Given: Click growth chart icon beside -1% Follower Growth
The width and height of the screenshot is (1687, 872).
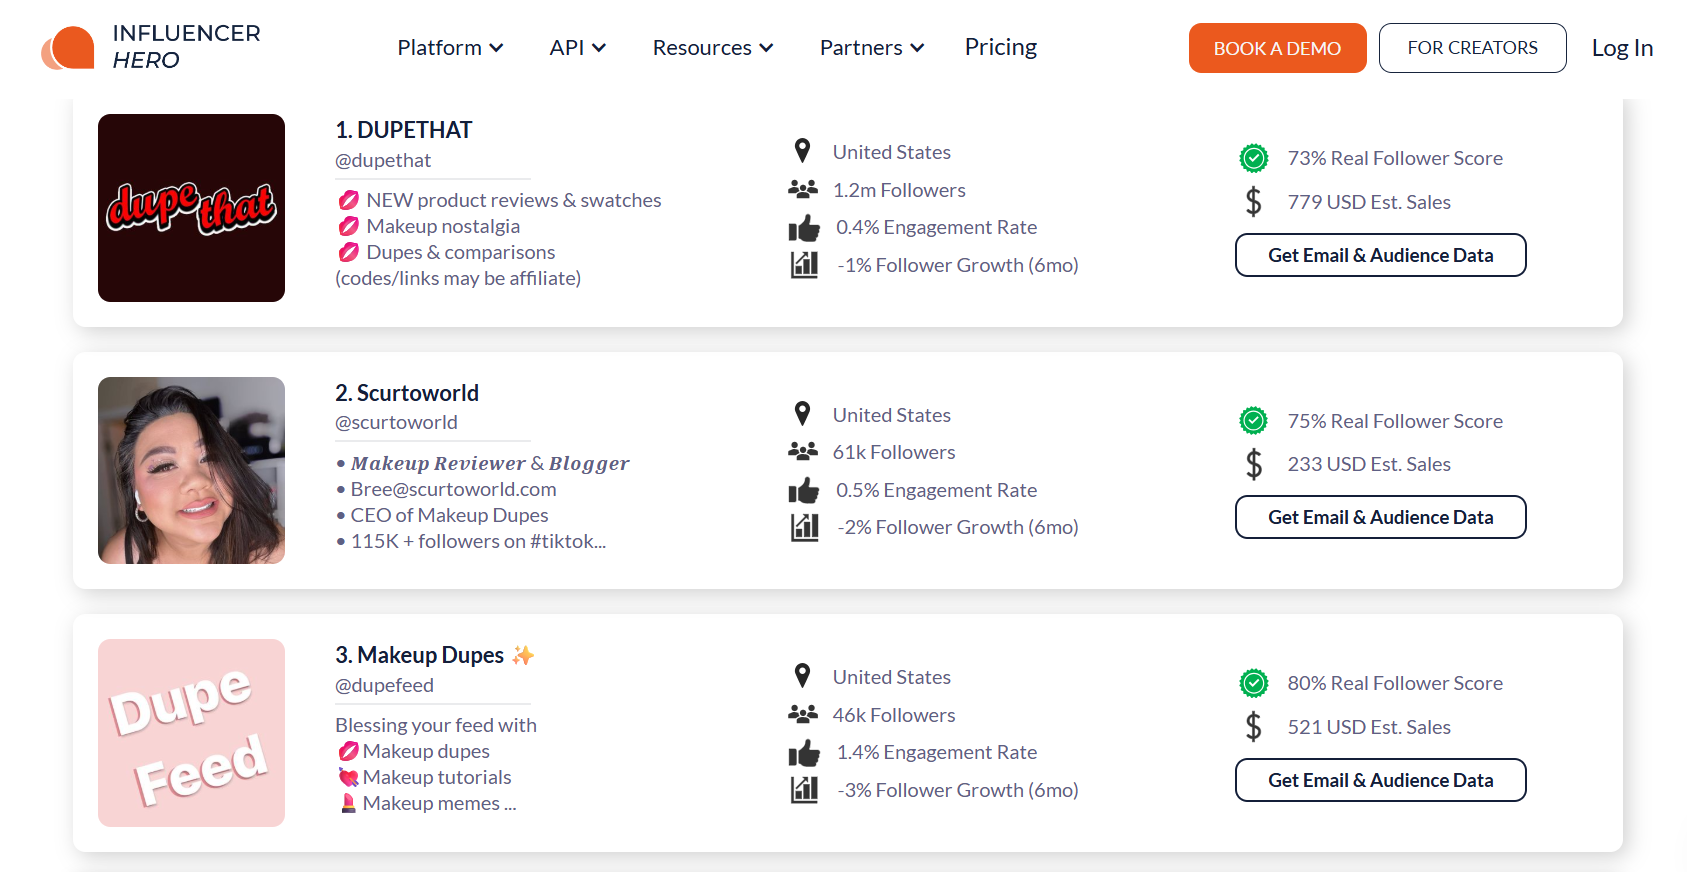Looking at the screenshot, I should pyautogui.click(x=804, y=265).
